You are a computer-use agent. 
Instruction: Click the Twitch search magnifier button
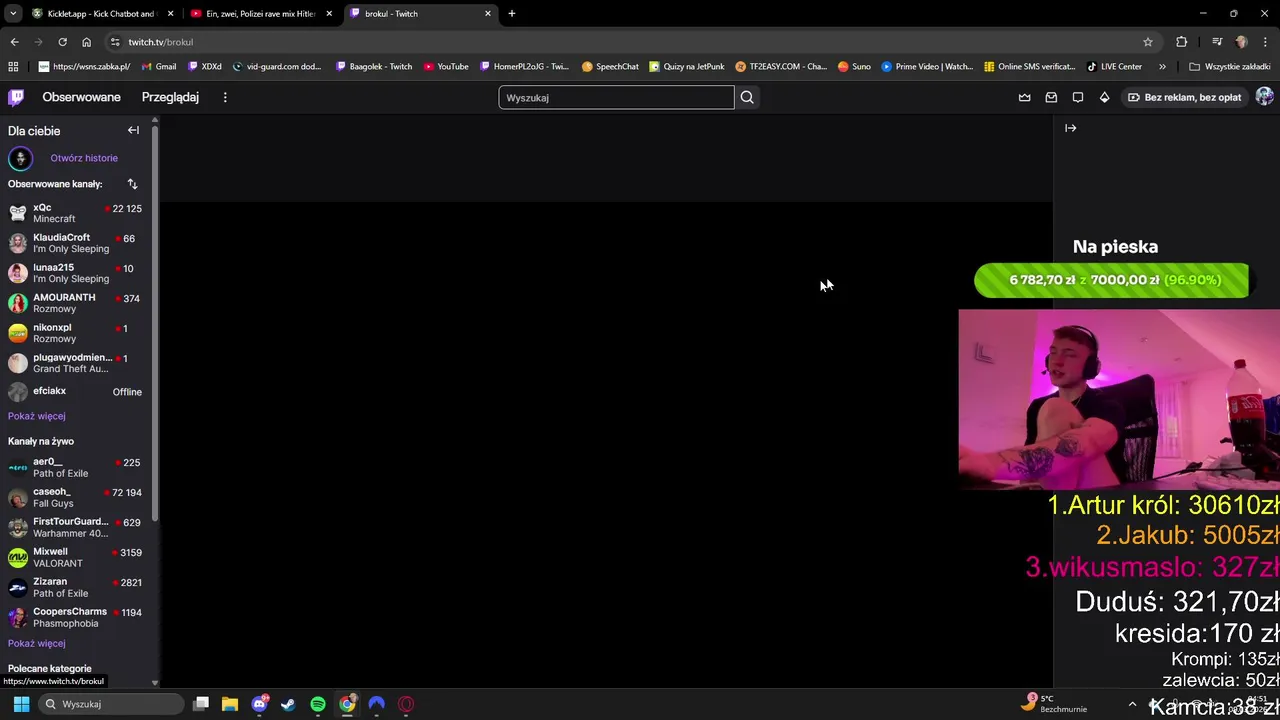click(x=747, y=97)
